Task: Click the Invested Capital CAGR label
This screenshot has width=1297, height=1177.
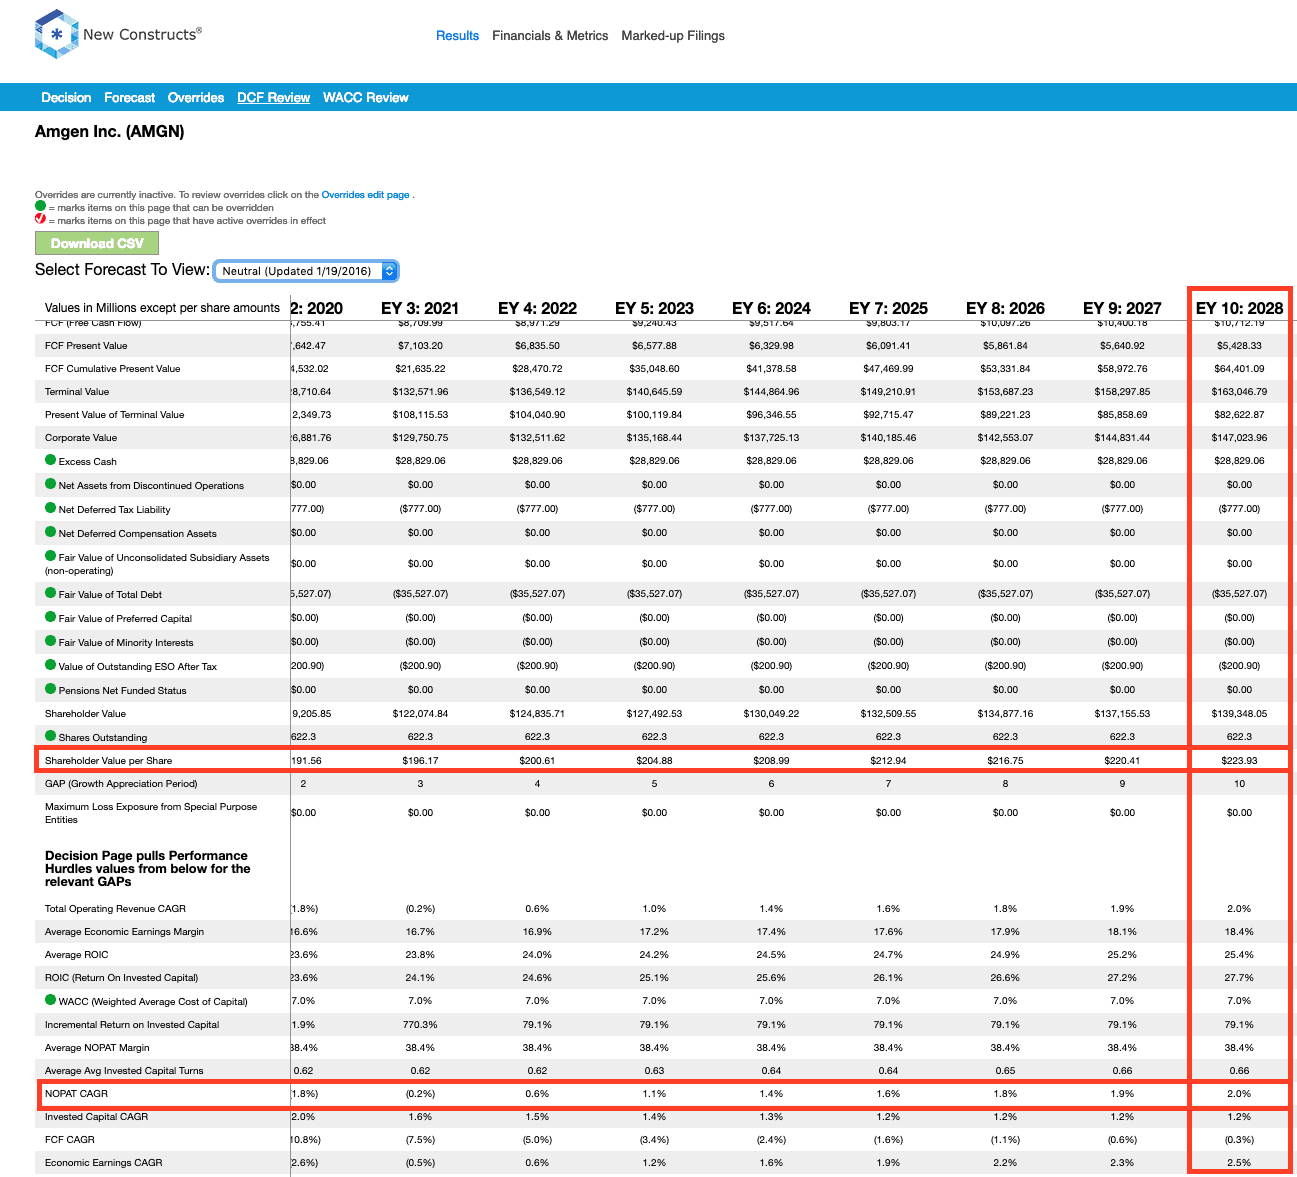Action: tap(96, 1116)
